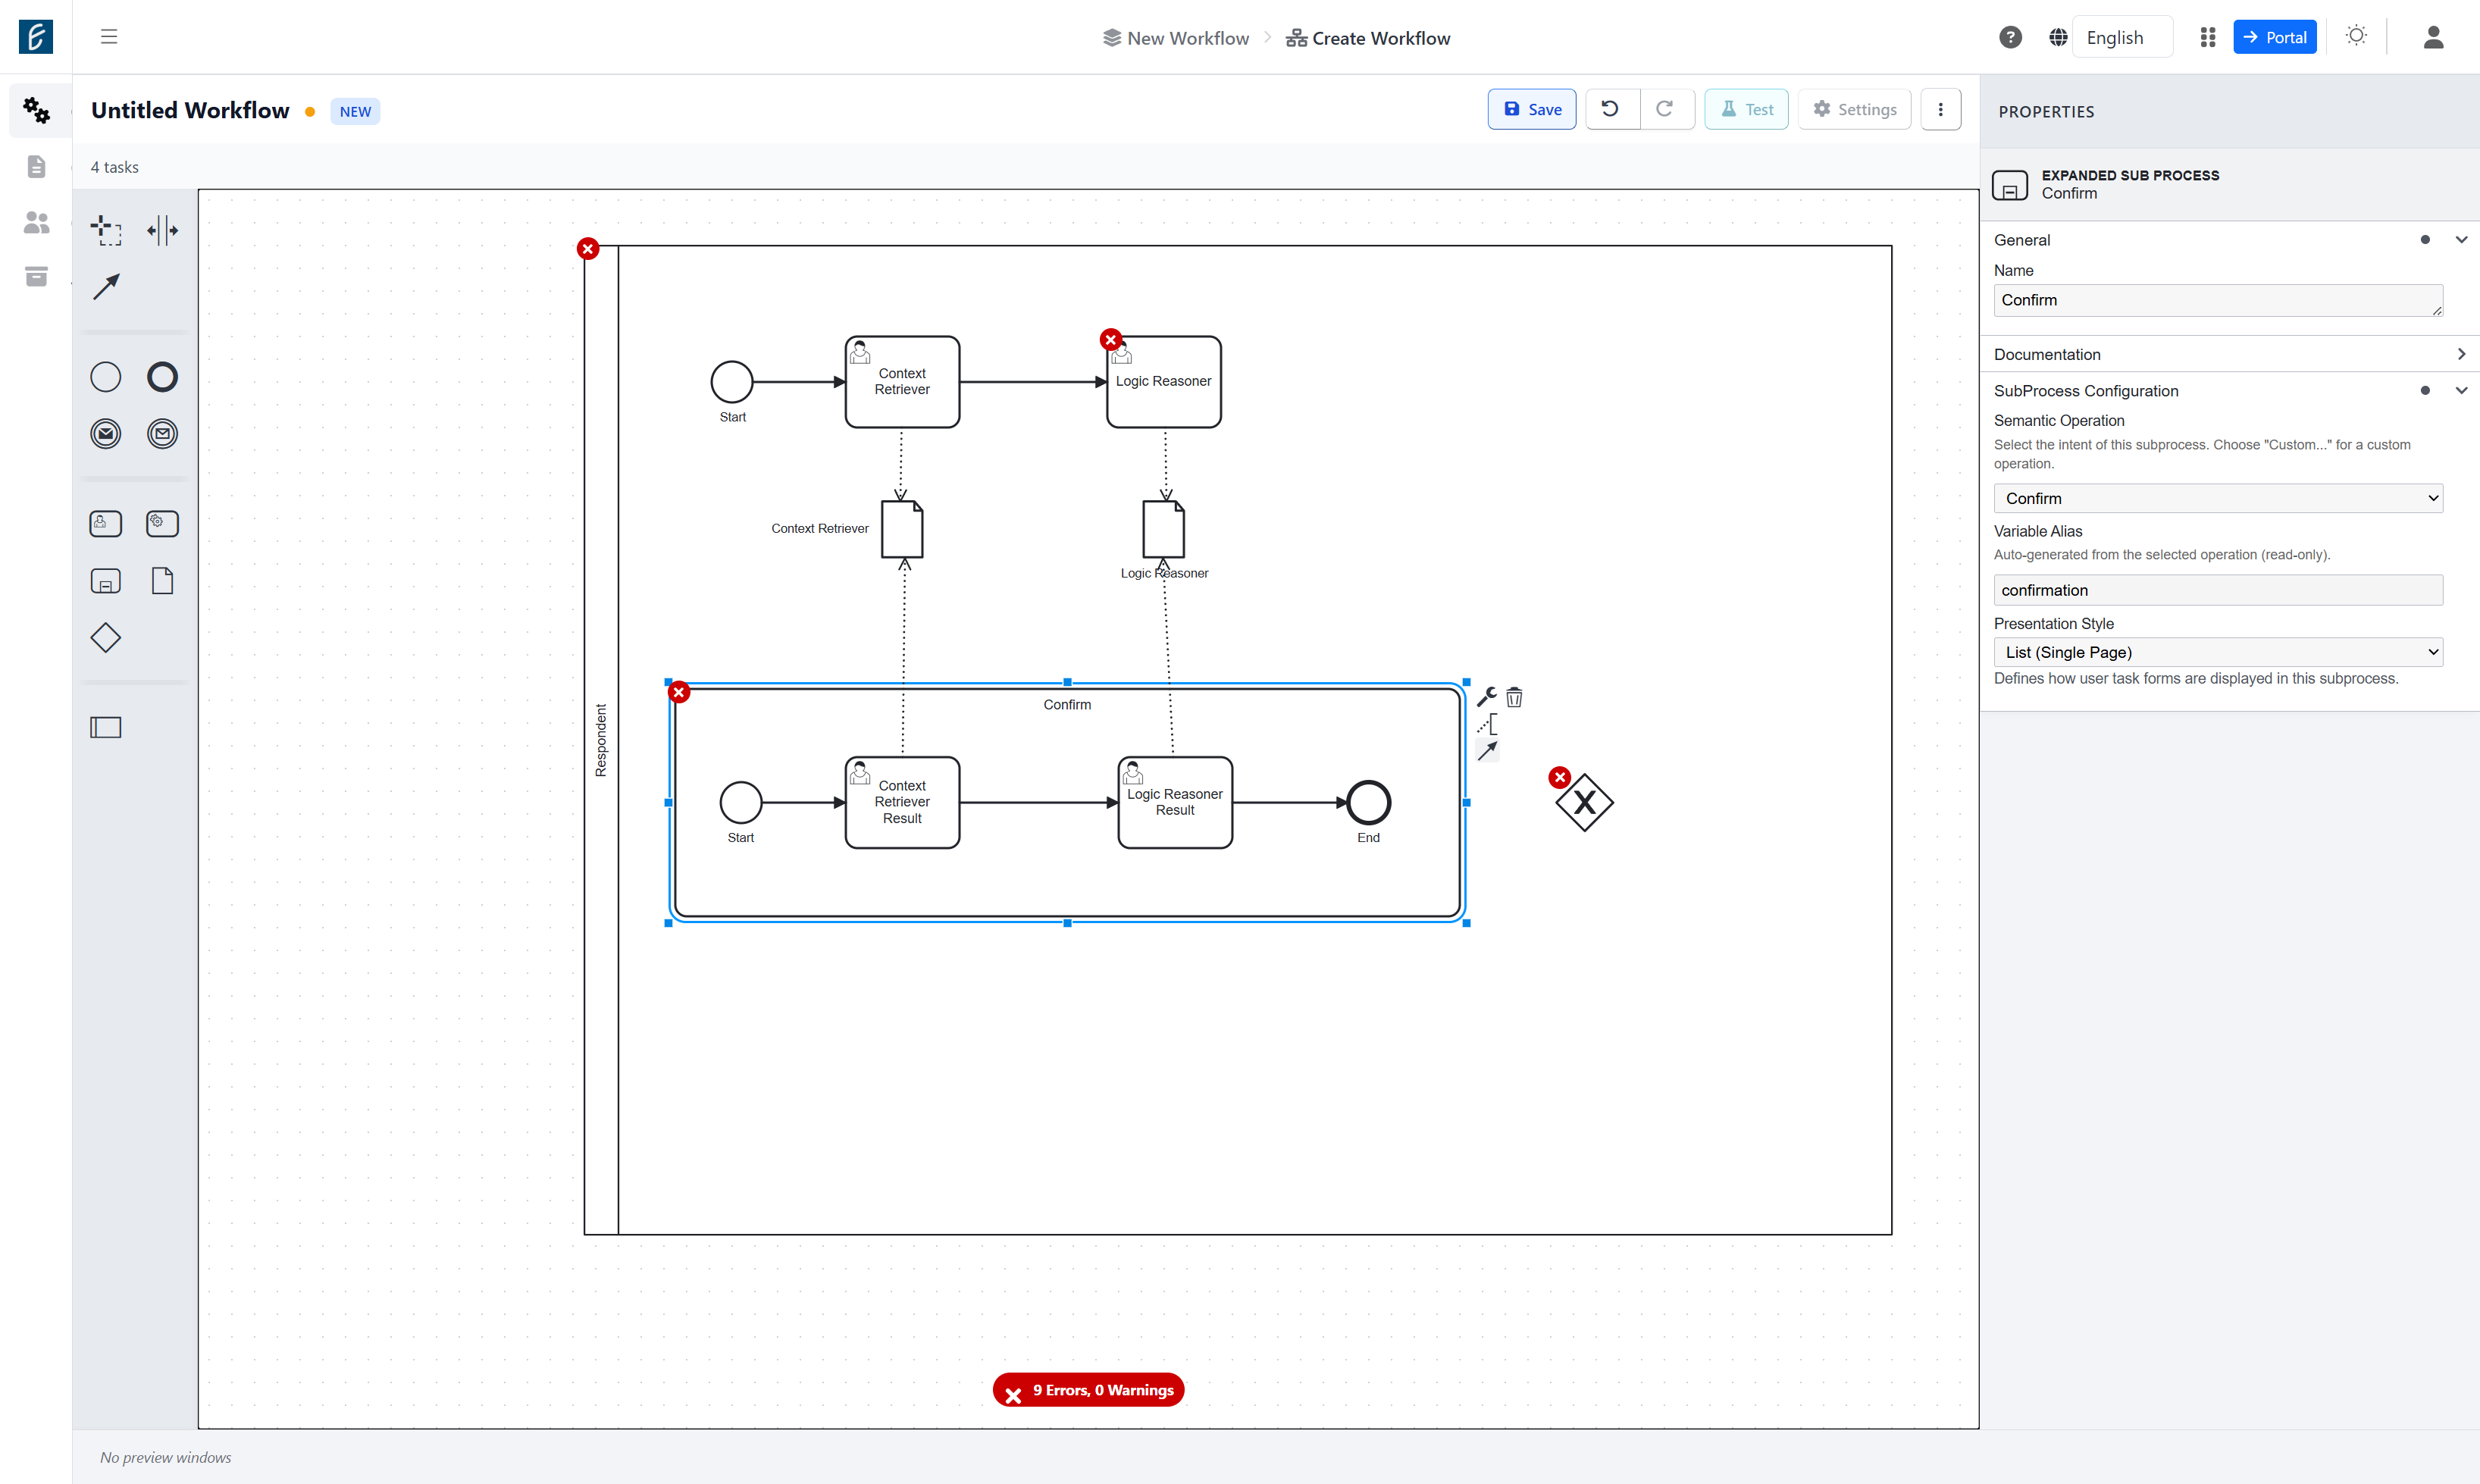
Task: Open the Semantic Operation Confirm dropdown
Action: click(2218, 498)
